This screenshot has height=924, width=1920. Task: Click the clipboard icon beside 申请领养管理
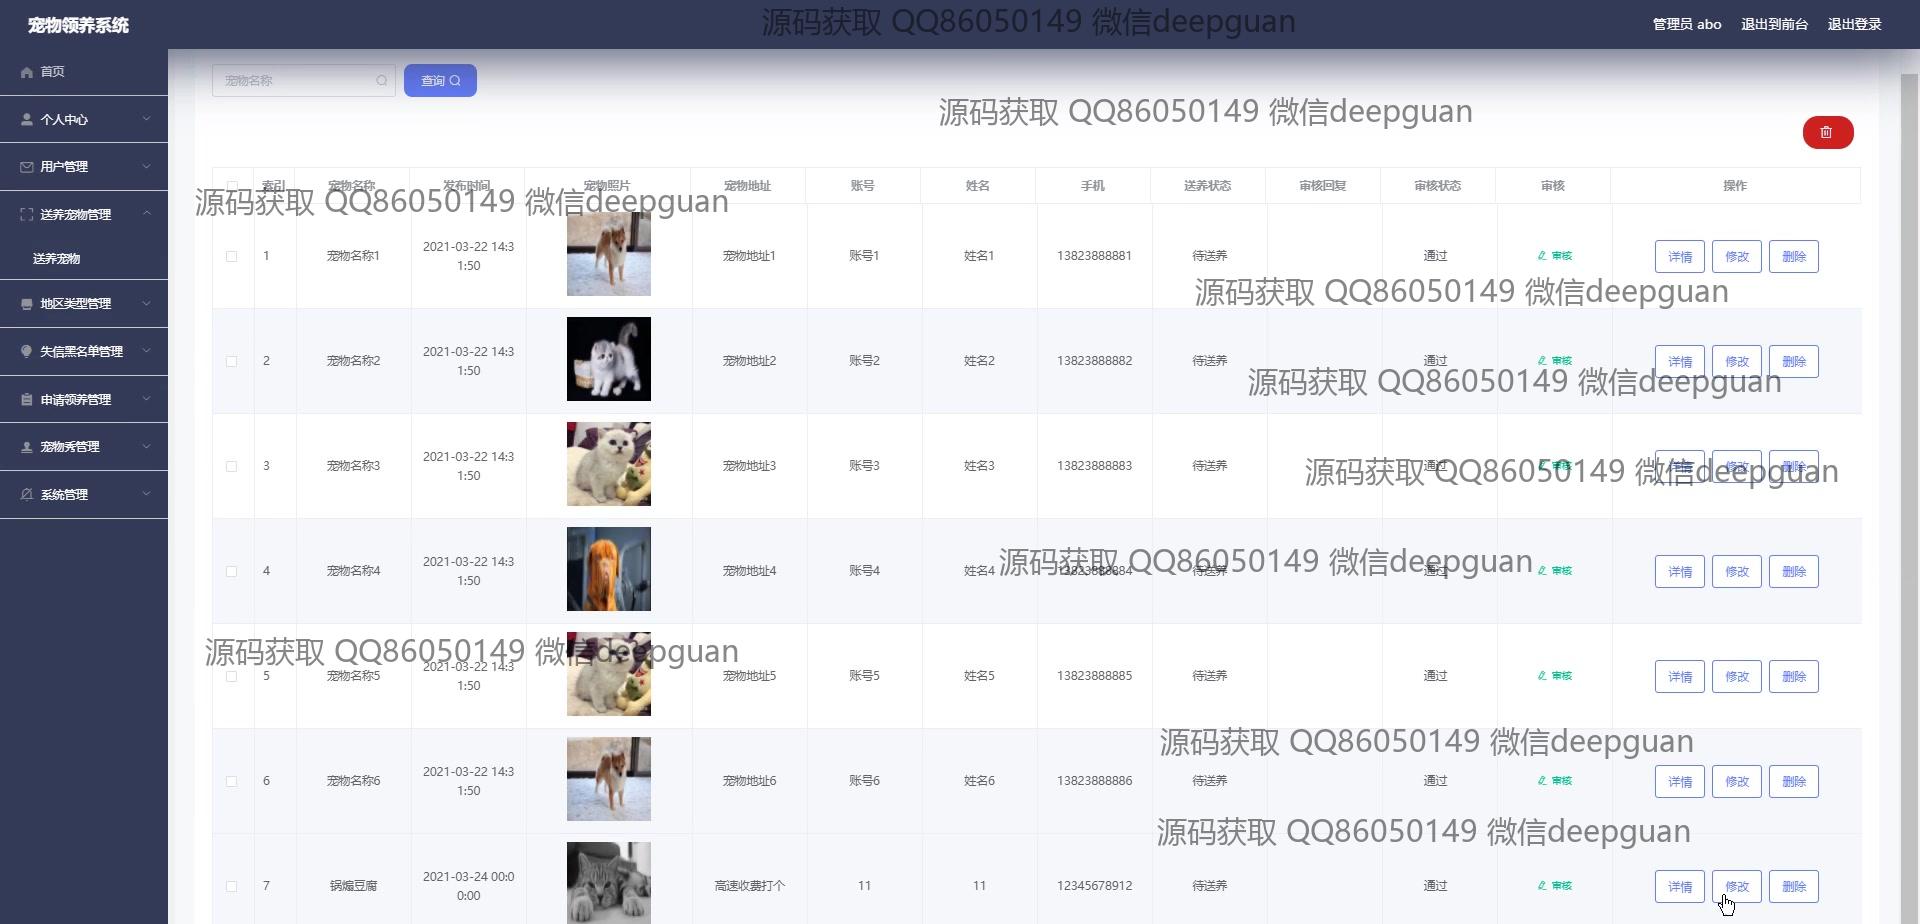tap(27, 400)
